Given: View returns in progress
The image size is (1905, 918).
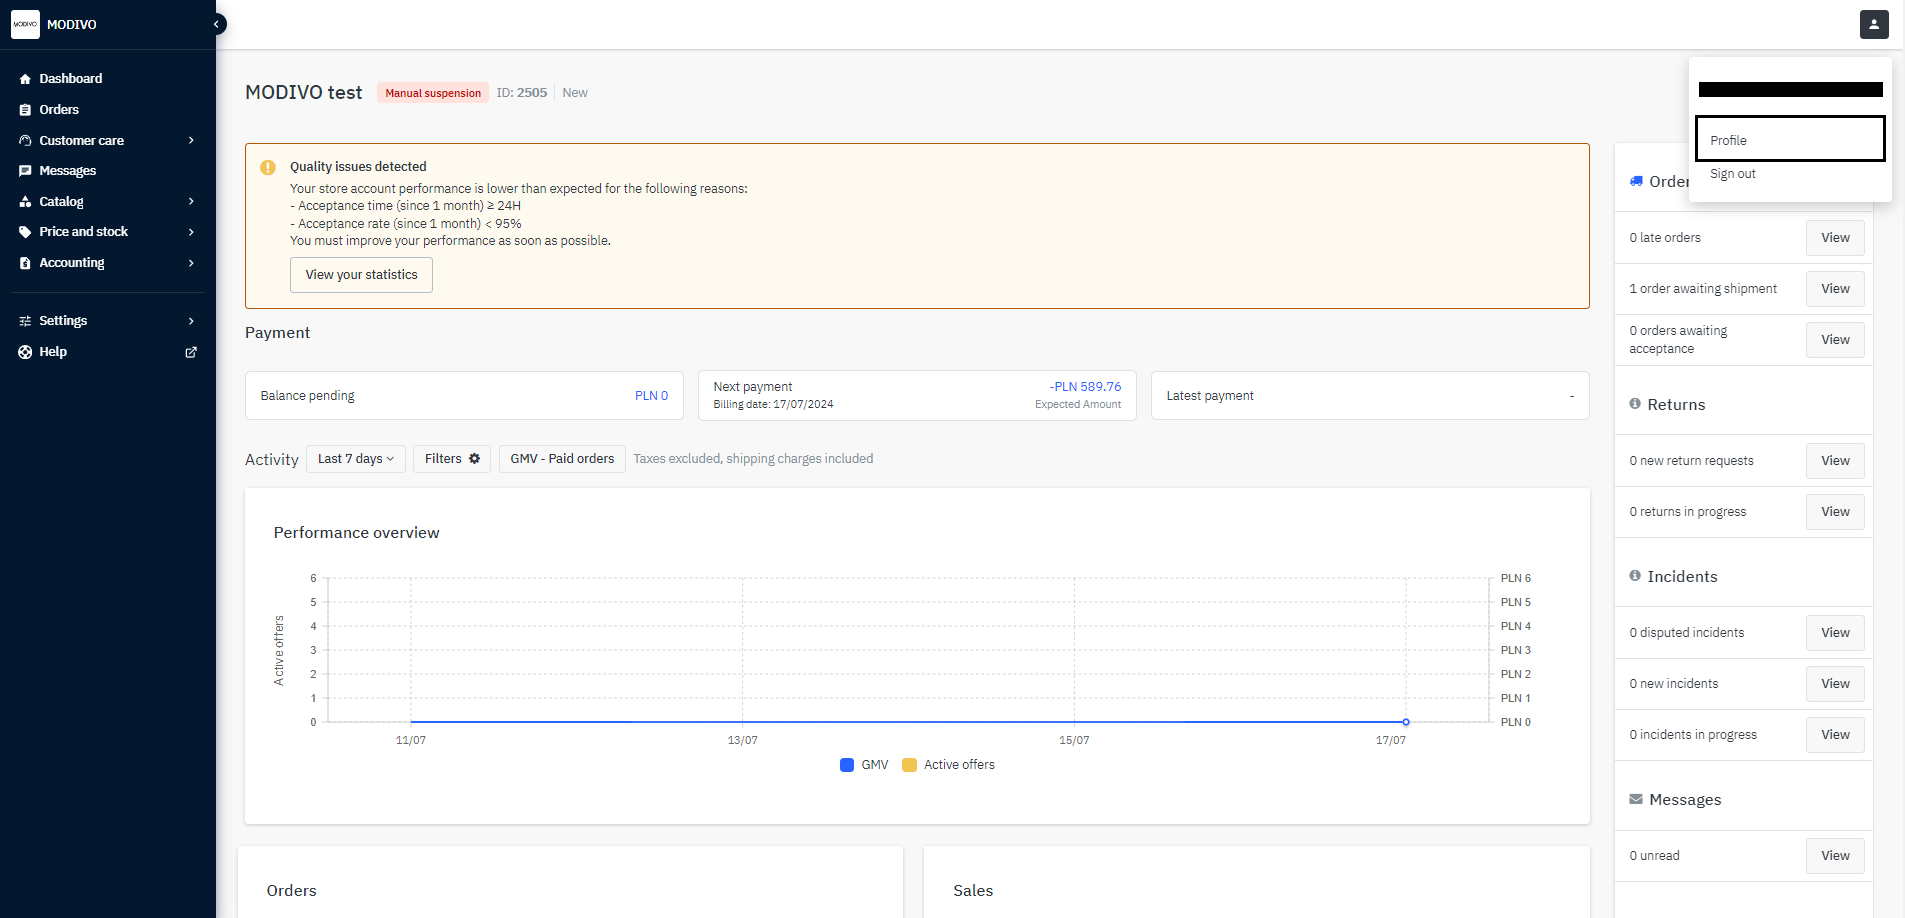Looking at the screenshot, I should (x=1835, y=512).
